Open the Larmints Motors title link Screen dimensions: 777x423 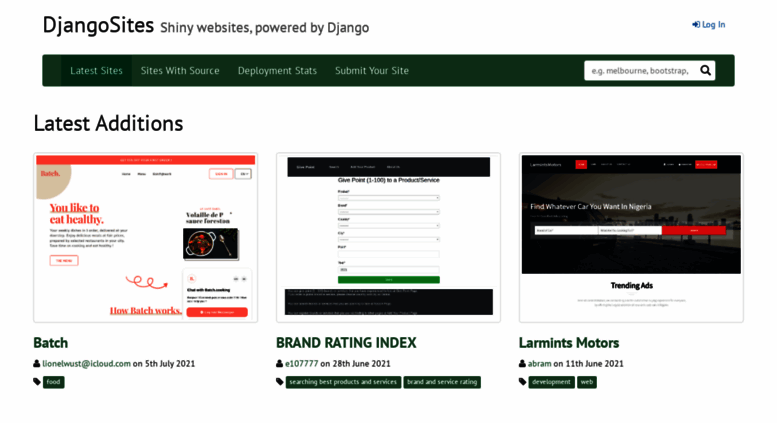569,343
